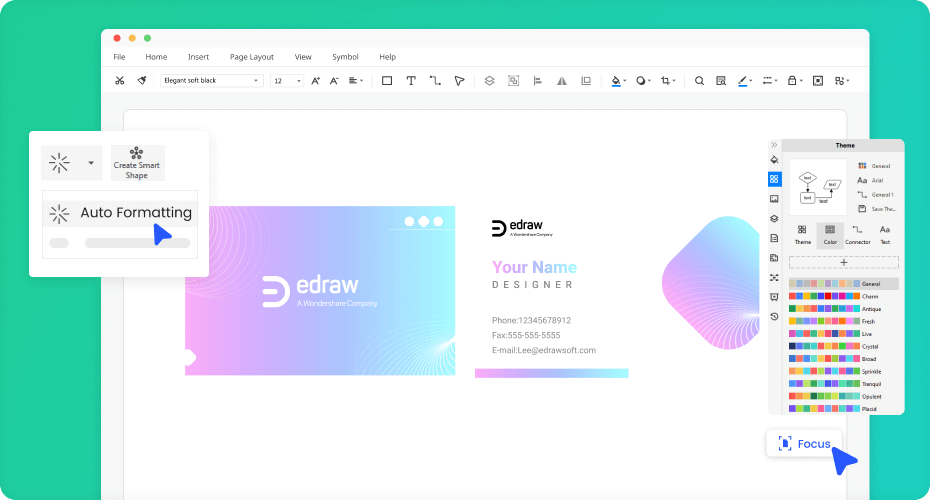Click the Find and Replace icon

(721, 81)
